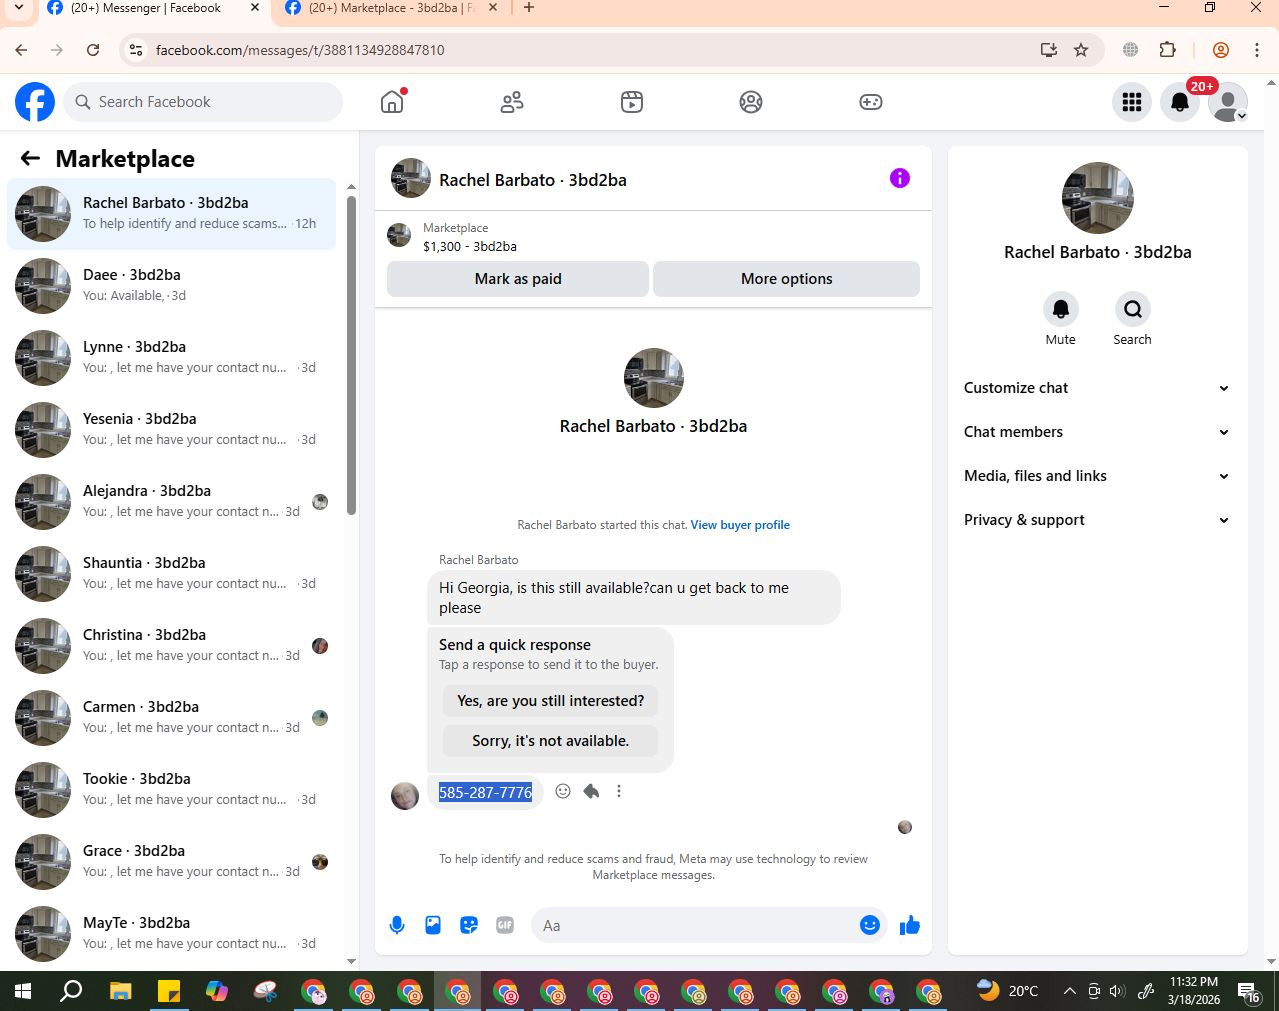This screenshot has width=1279, height=1011.
Task: Open the View buyer profile link
Action: [x=740, y=525]
